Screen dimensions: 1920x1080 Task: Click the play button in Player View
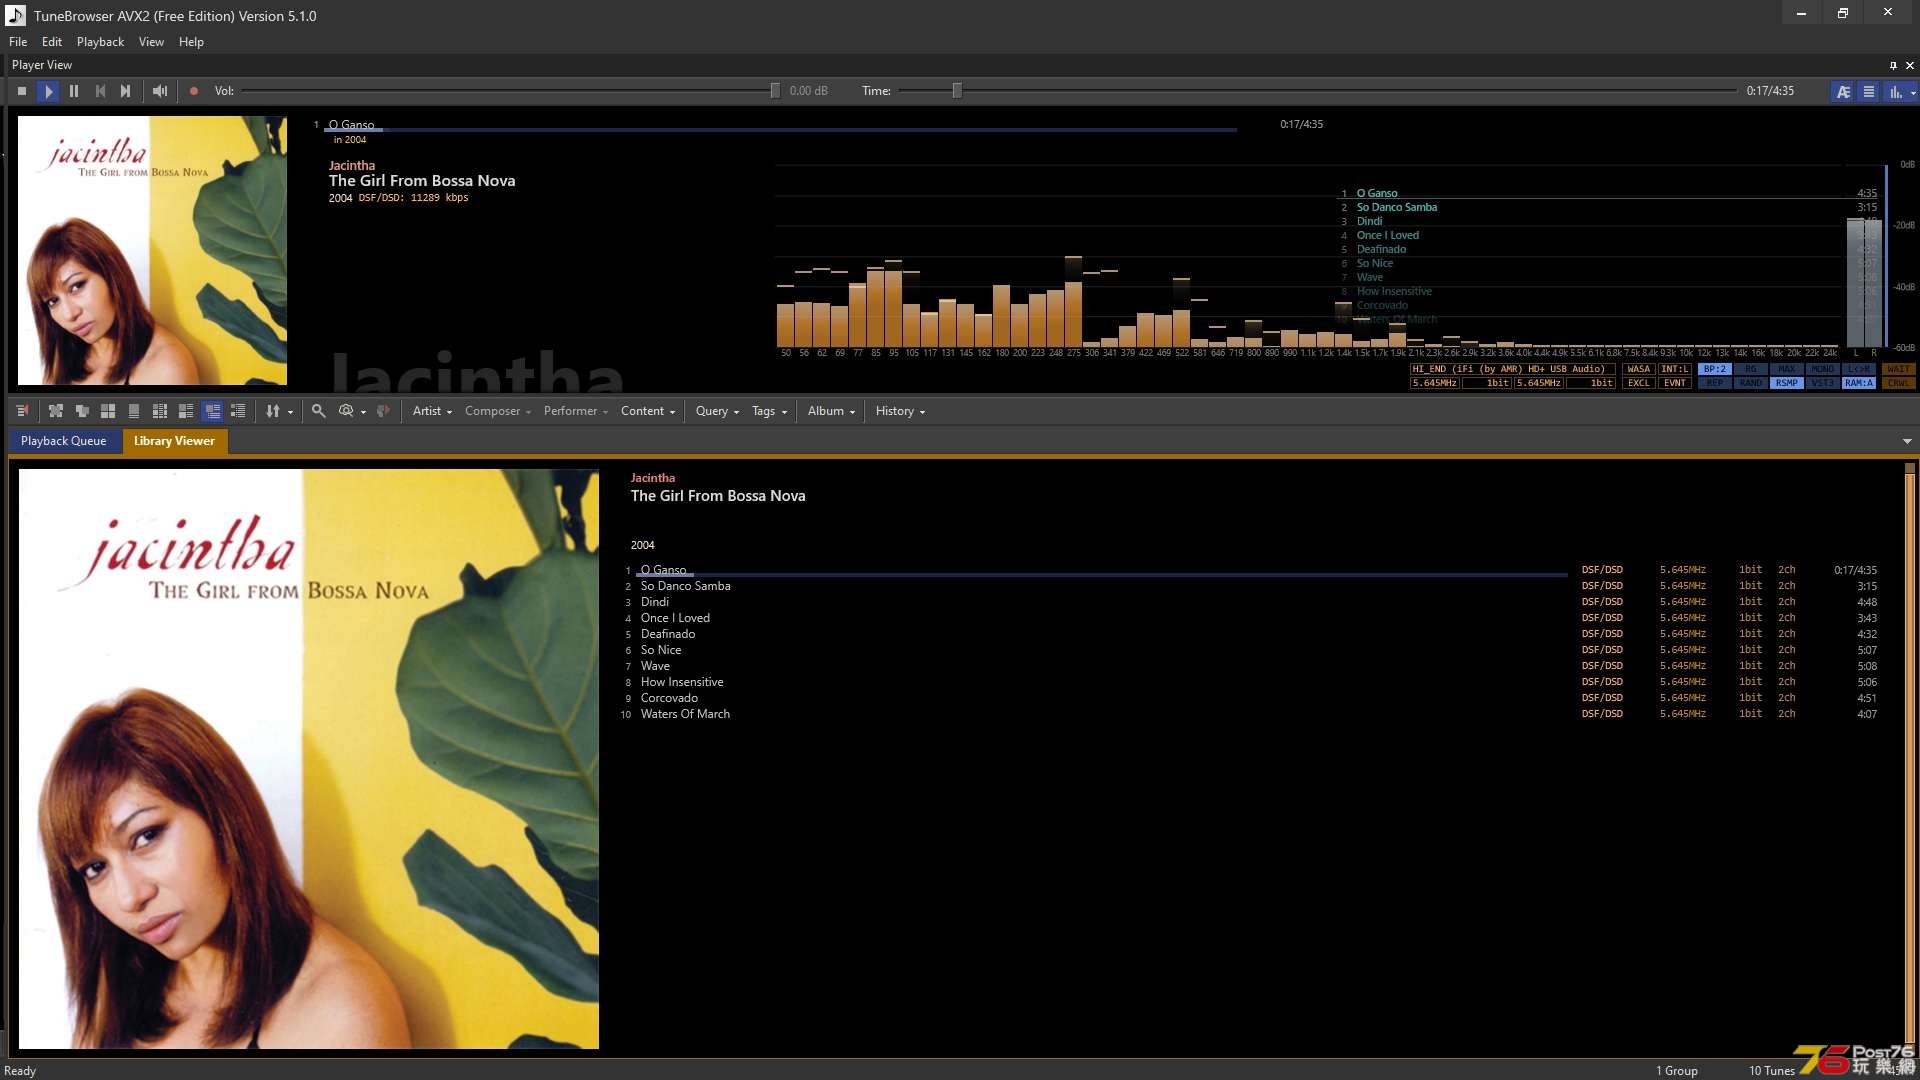48,91
